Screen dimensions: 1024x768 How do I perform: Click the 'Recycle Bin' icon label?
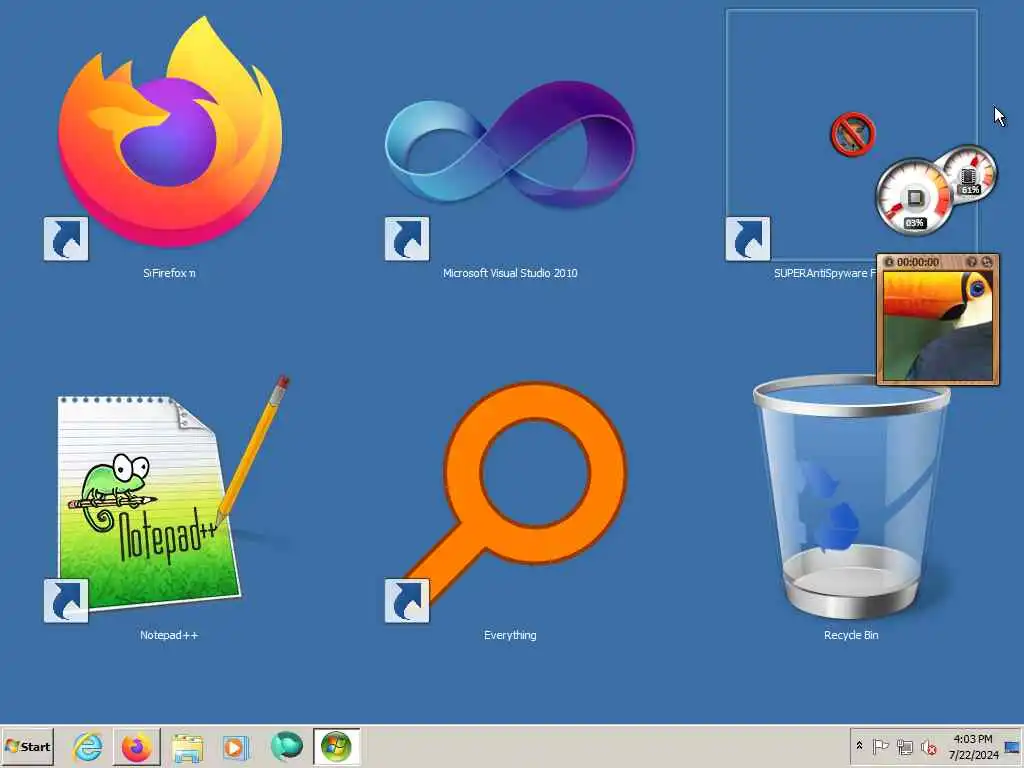(851, 635)
